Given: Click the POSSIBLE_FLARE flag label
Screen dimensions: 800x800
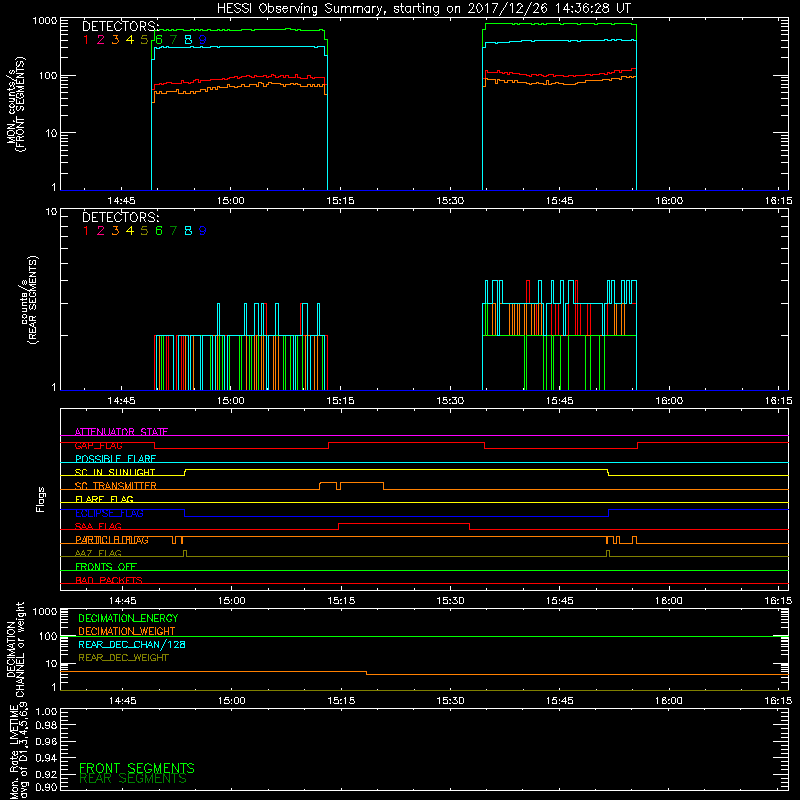Looking at the screenshot, I should click(115, 459).
